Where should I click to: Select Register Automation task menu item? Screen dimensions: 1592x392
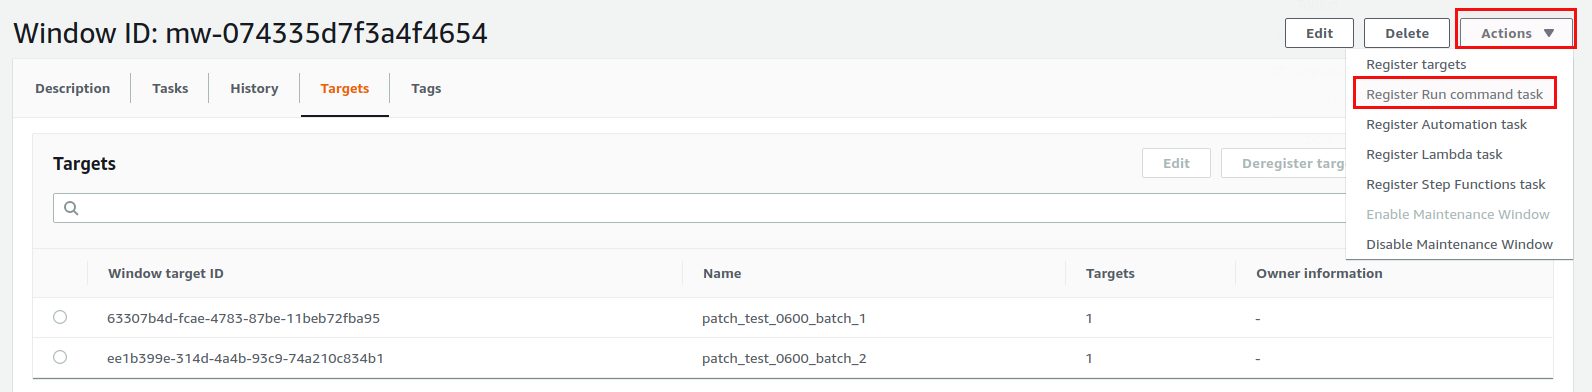pyautogui.click(x=1446, y=124)
